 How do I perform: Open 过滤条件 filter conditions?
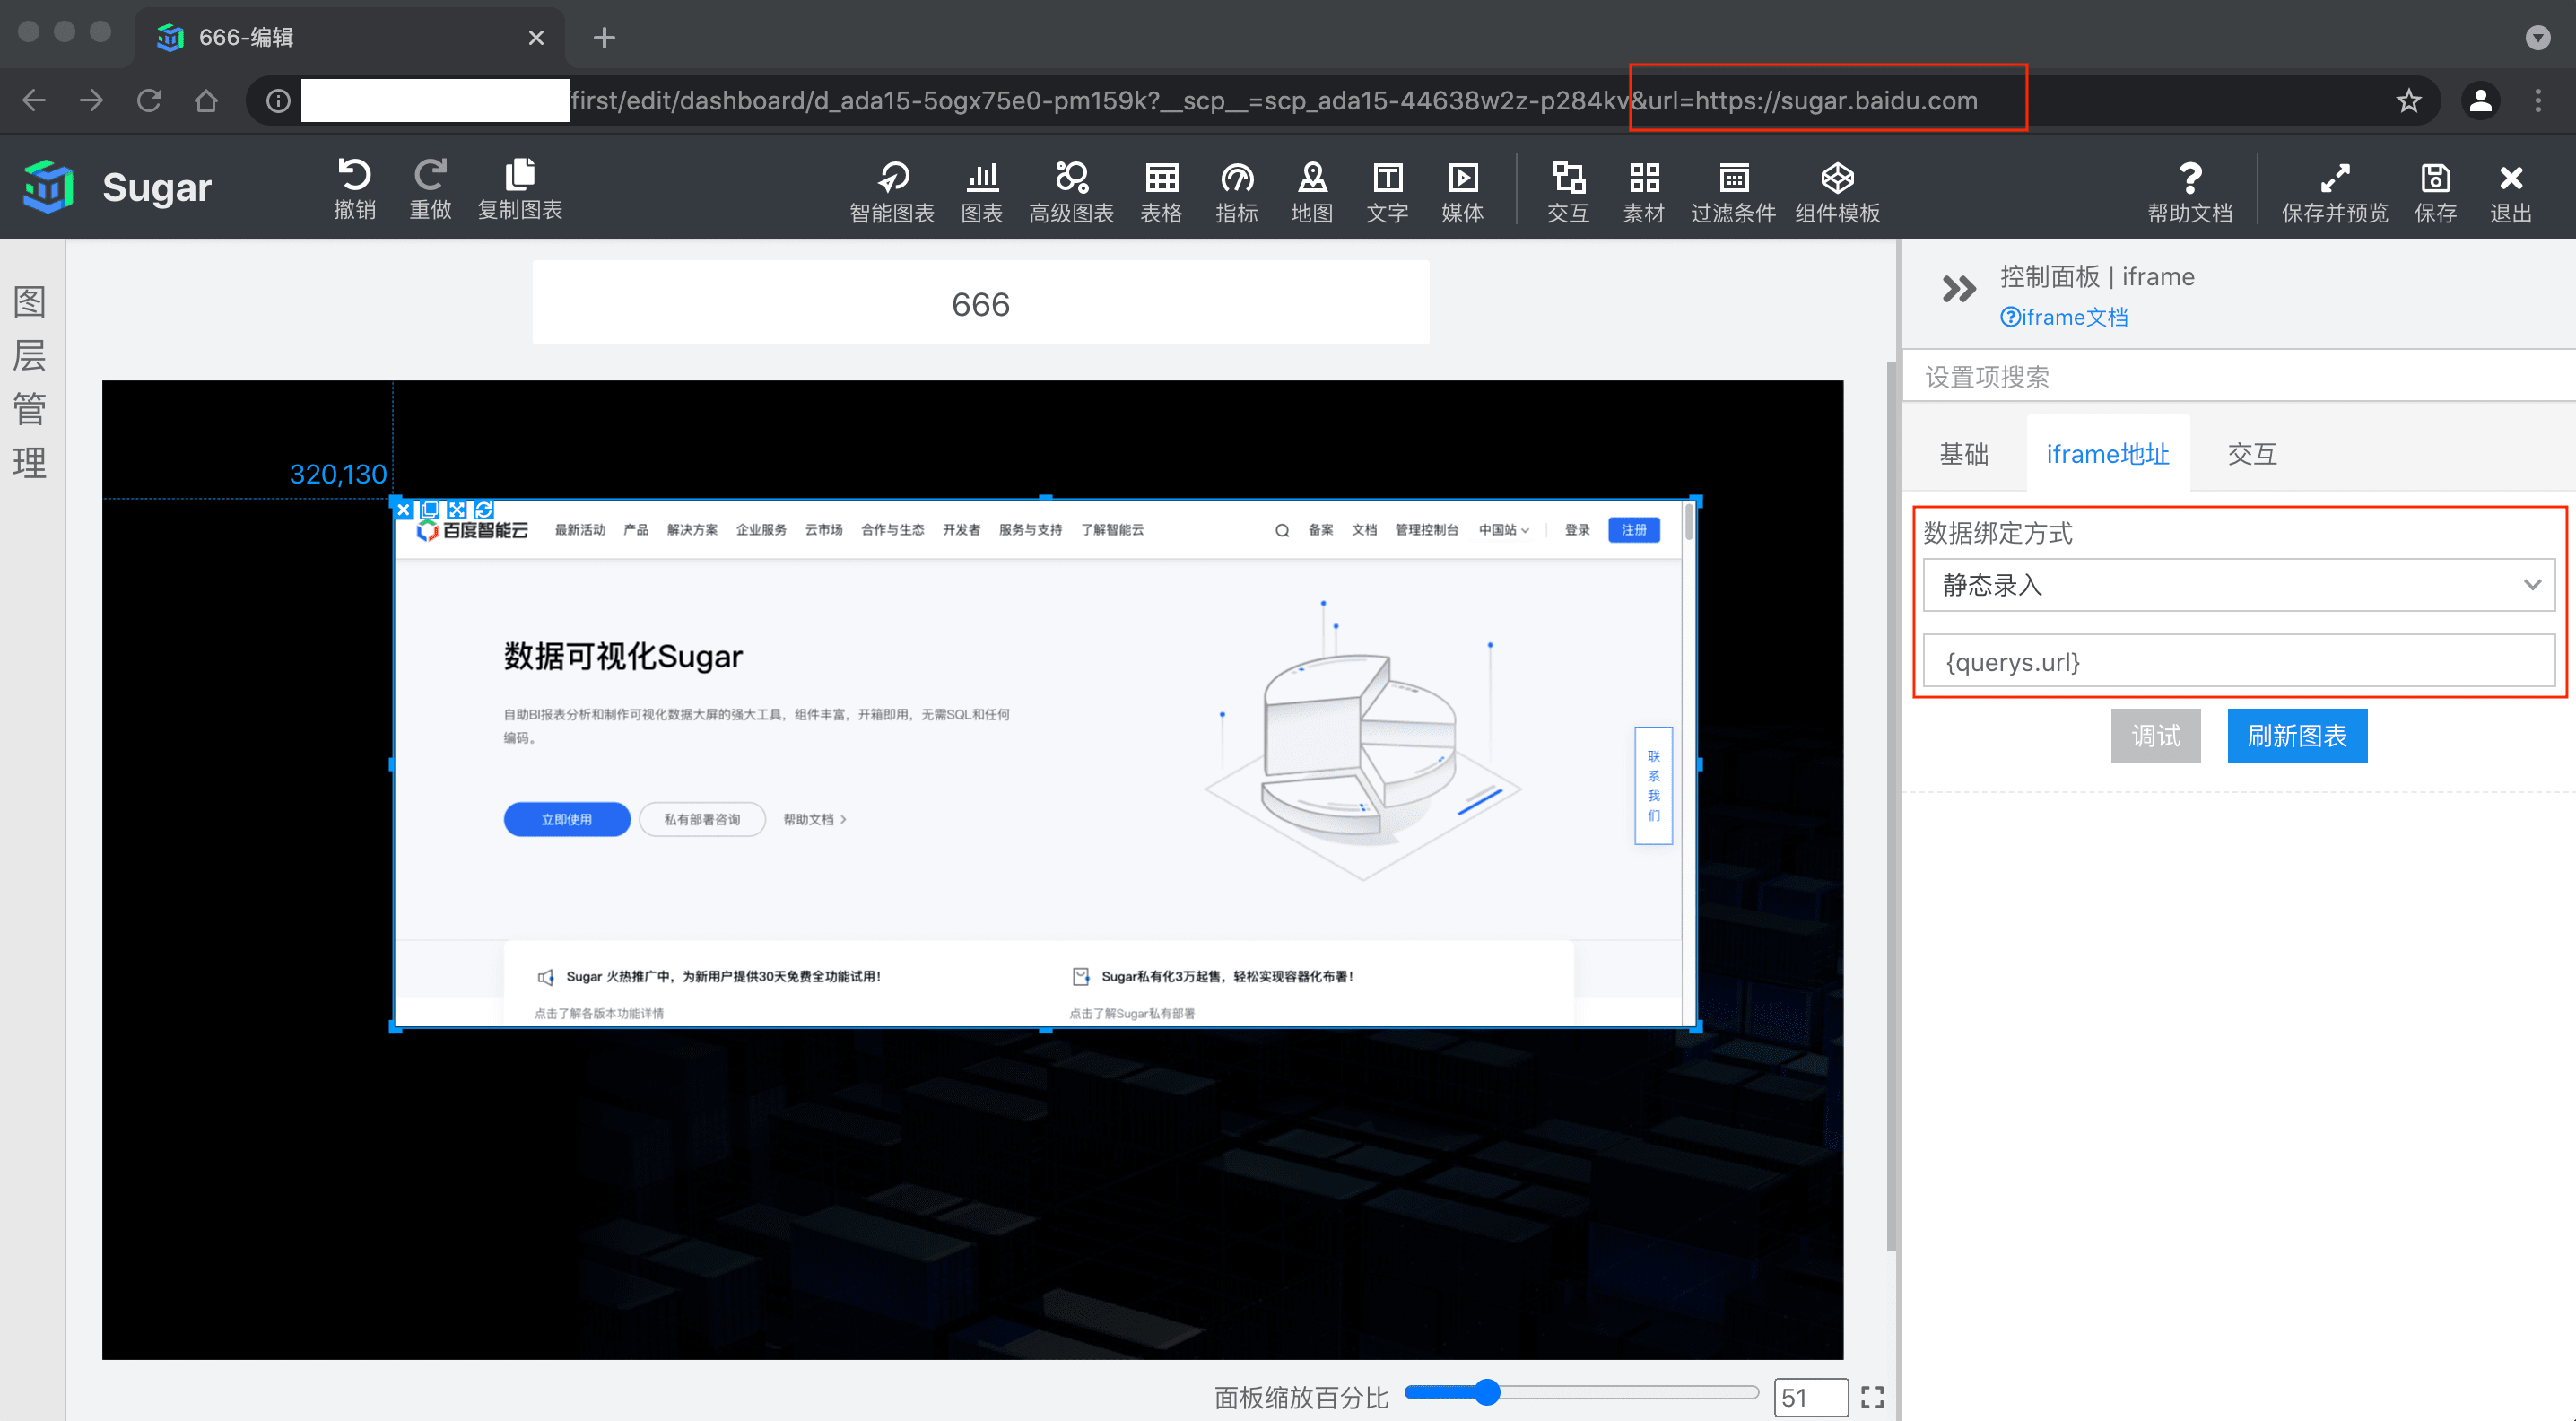1733,192
